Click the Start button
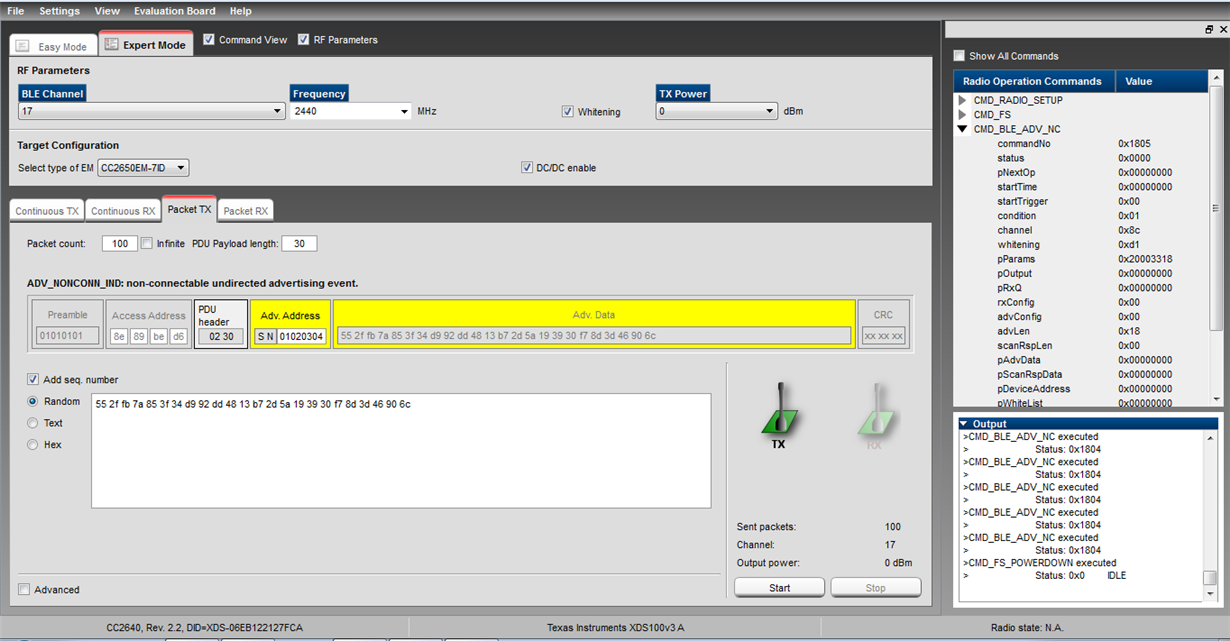This screenshot has height=641, width=1230. tap(779, 588)
